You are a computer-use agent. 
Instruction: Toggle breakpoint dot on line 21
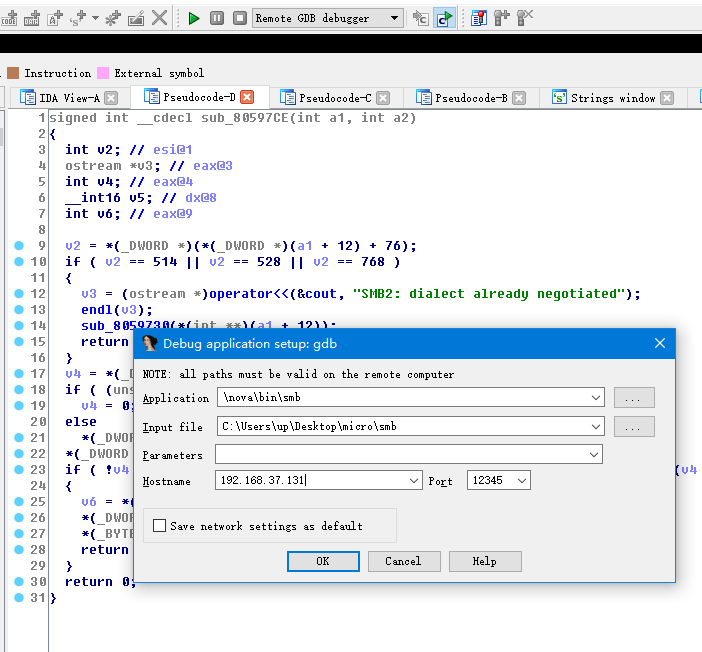(x=19, y=438)
